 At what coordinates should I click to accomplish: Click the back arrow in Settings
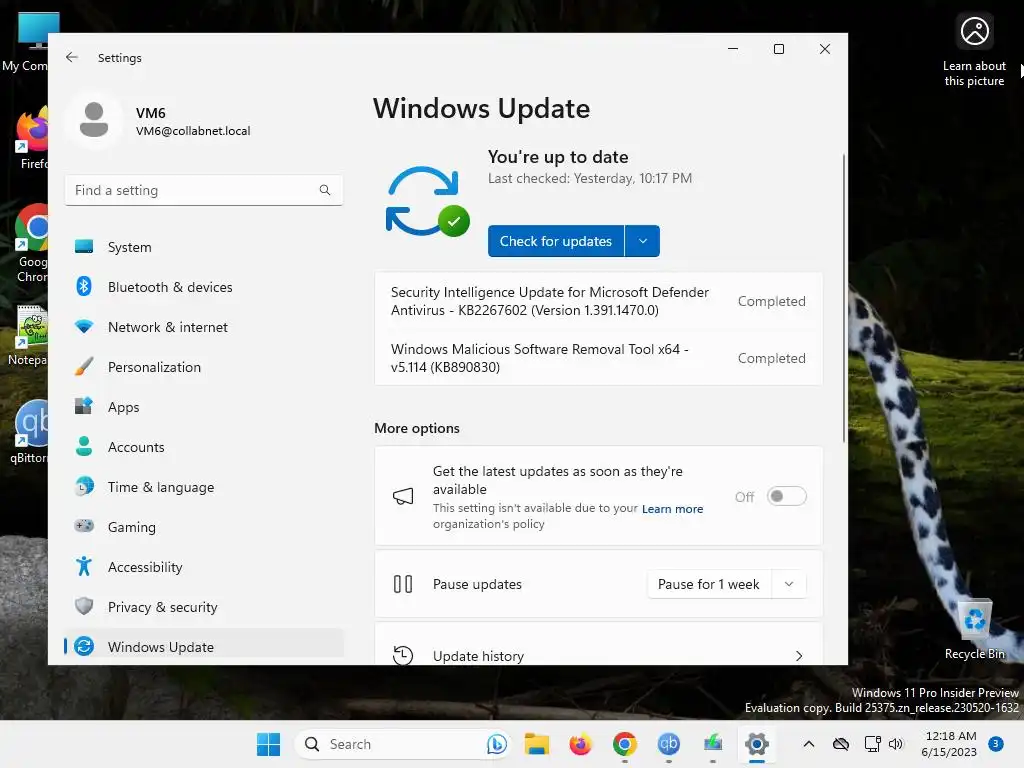coord(72,57)
